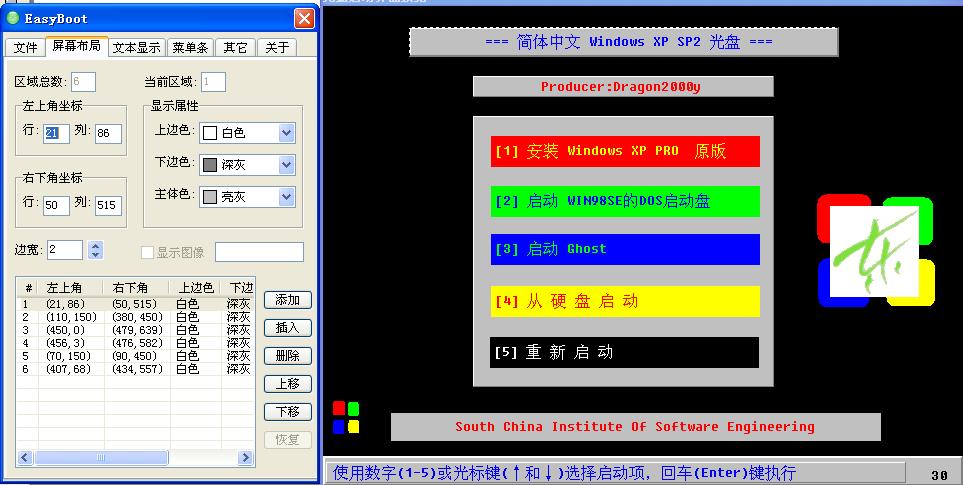Close the EasyBoot dialog window

[304, 18]
